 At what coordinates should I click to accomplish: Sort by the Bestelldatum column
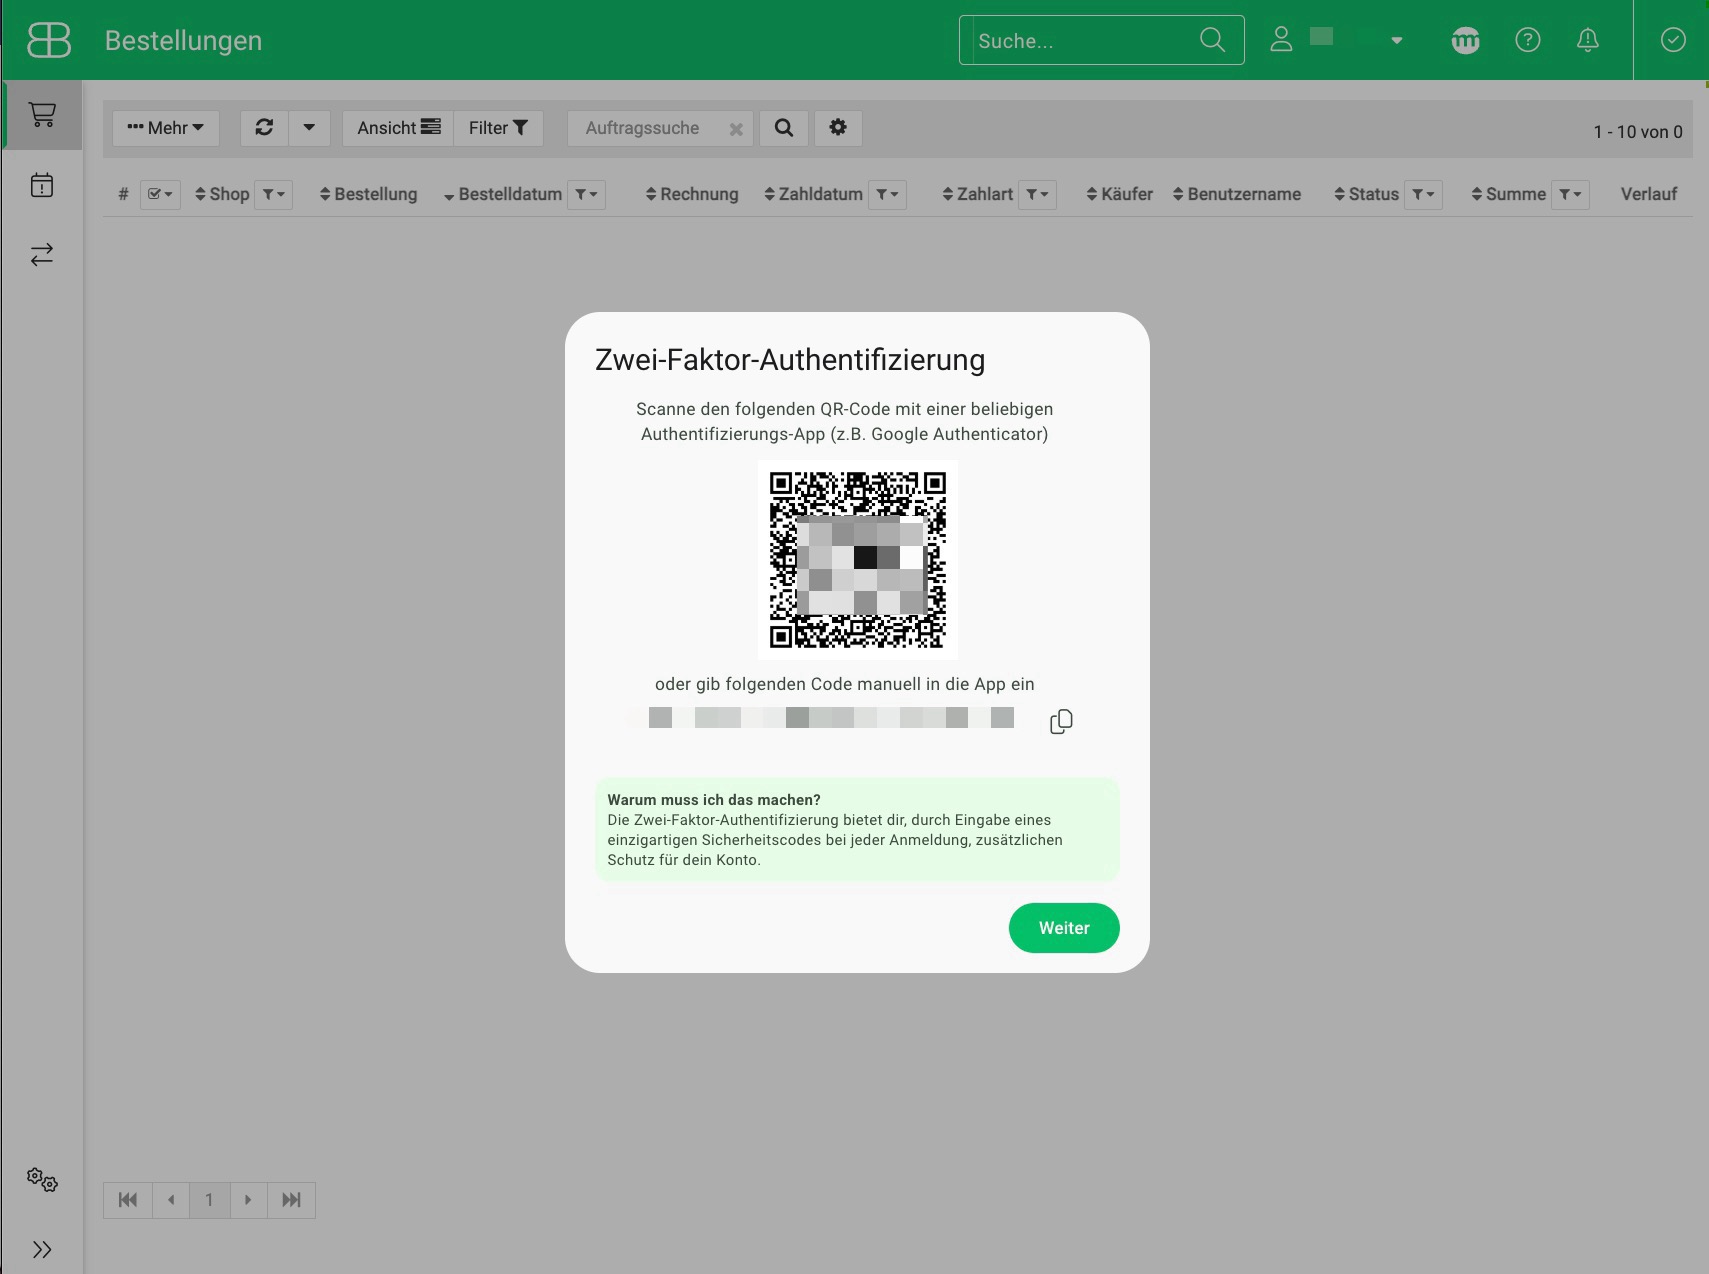tap(503, 194)
